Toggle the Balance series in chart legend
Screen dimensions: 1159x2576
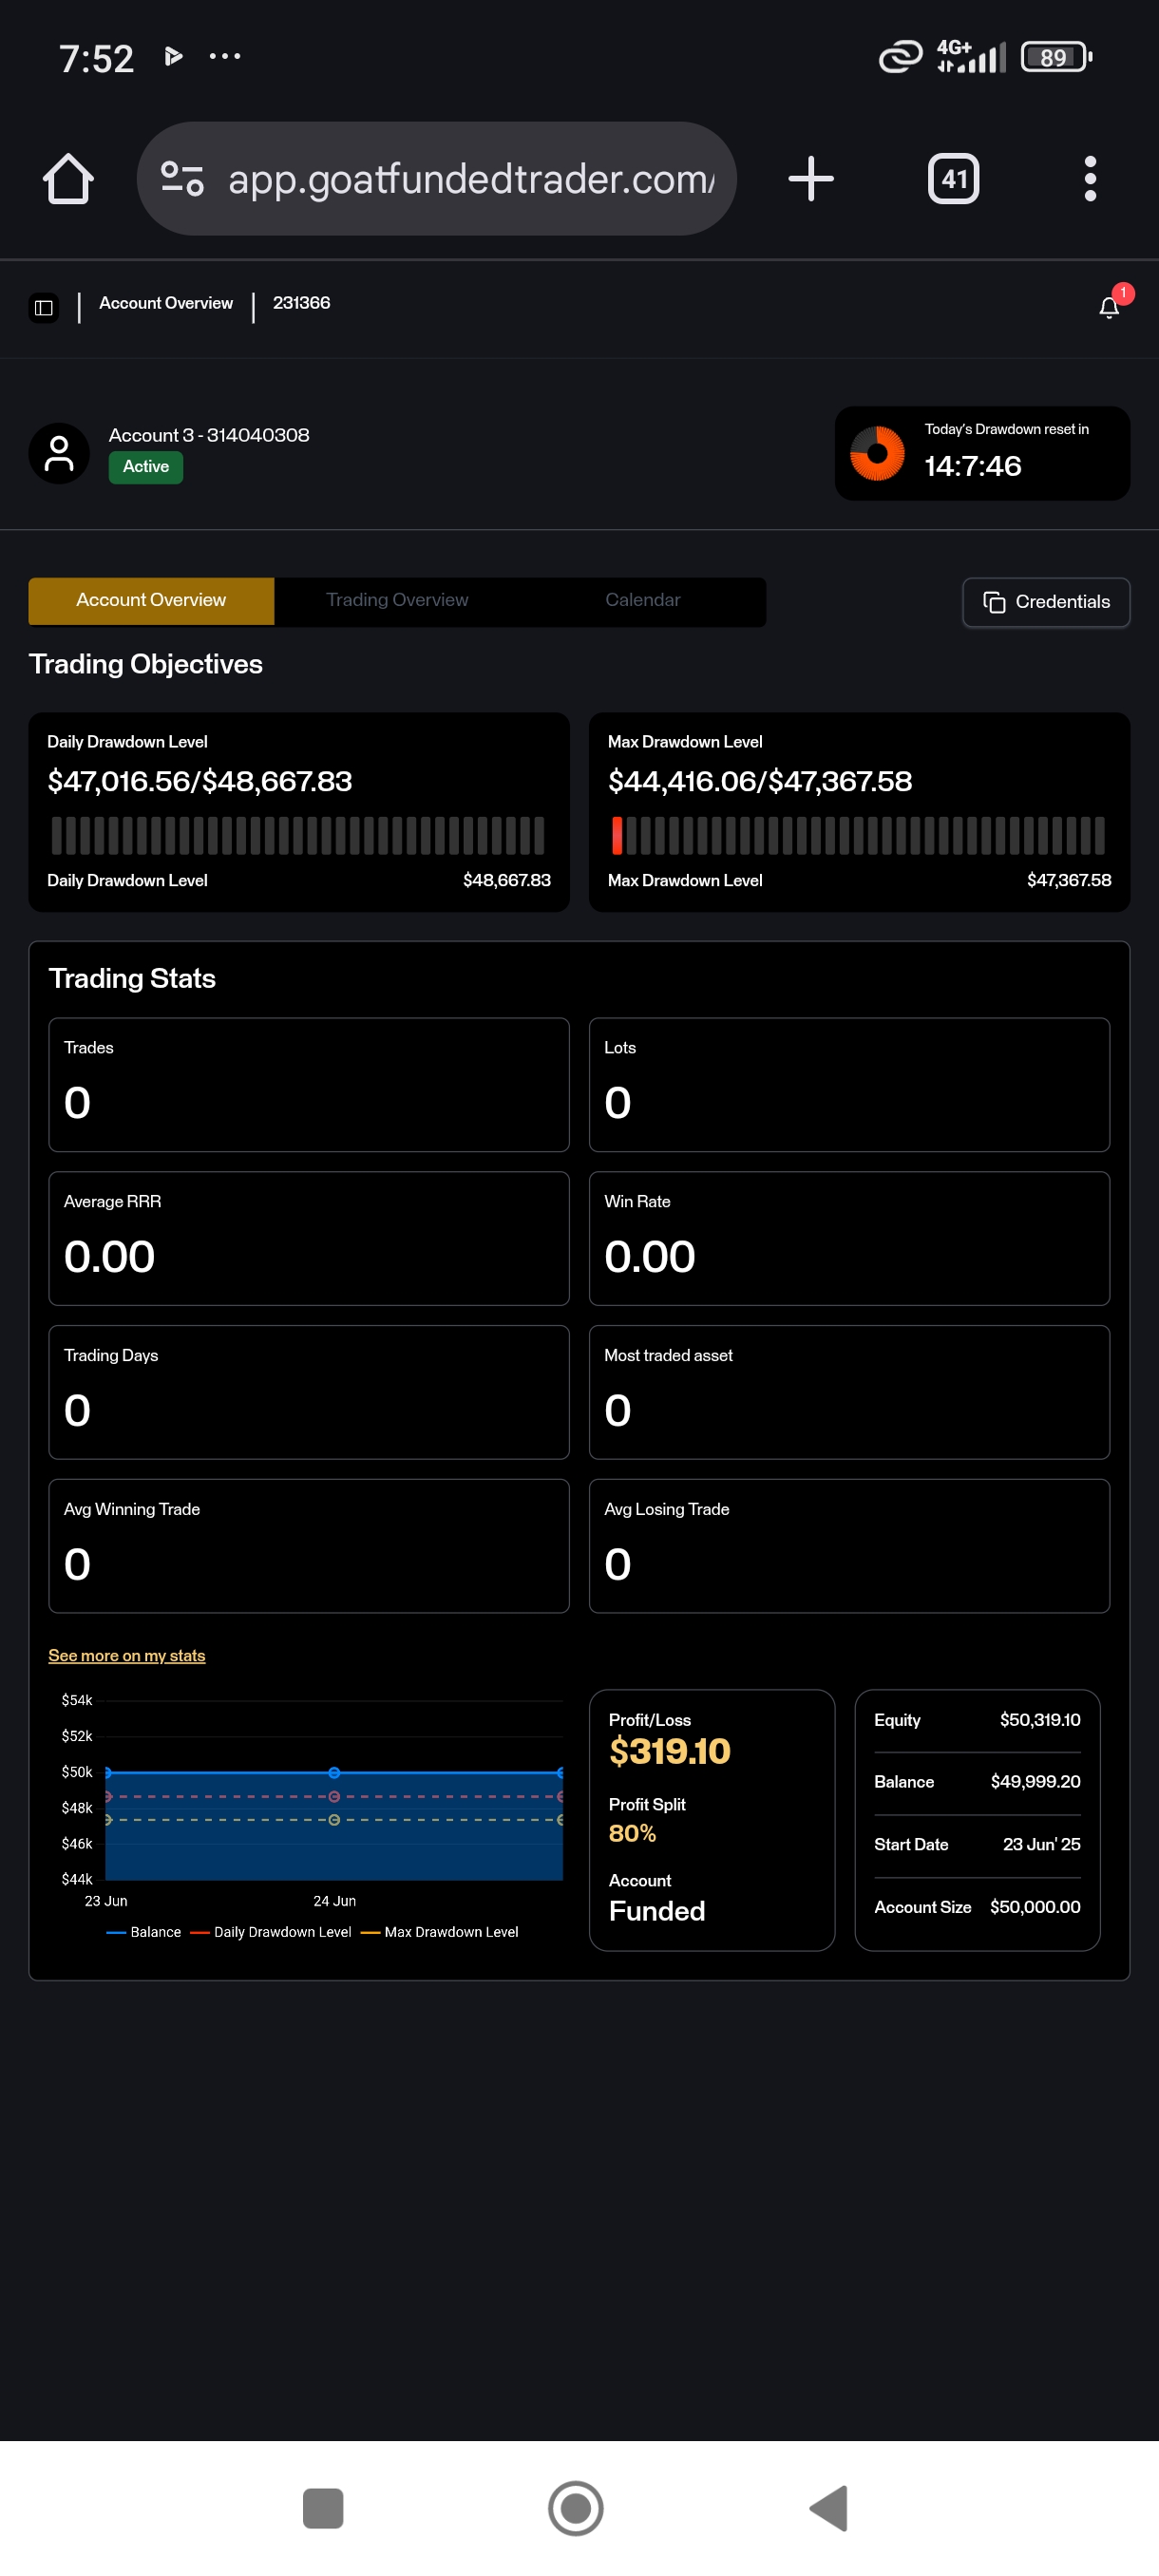144,1932
